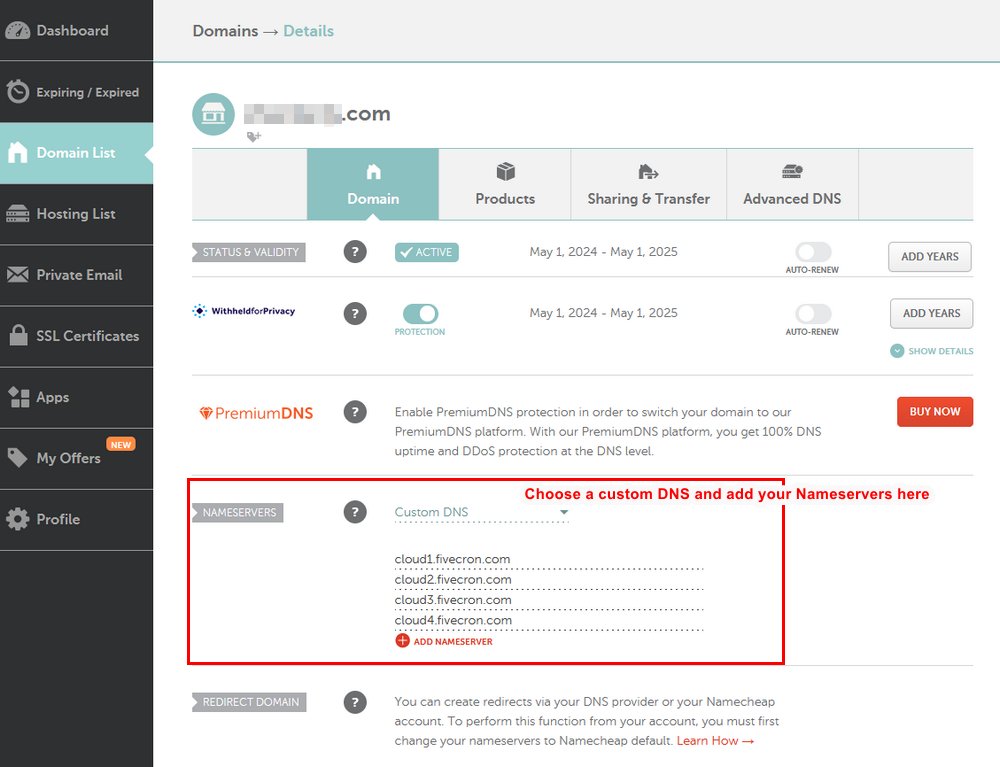Edit the cloud2.fivecron.com nameserver field
This screenshot has height=767, width=1000.
click(x=548, y=580)
